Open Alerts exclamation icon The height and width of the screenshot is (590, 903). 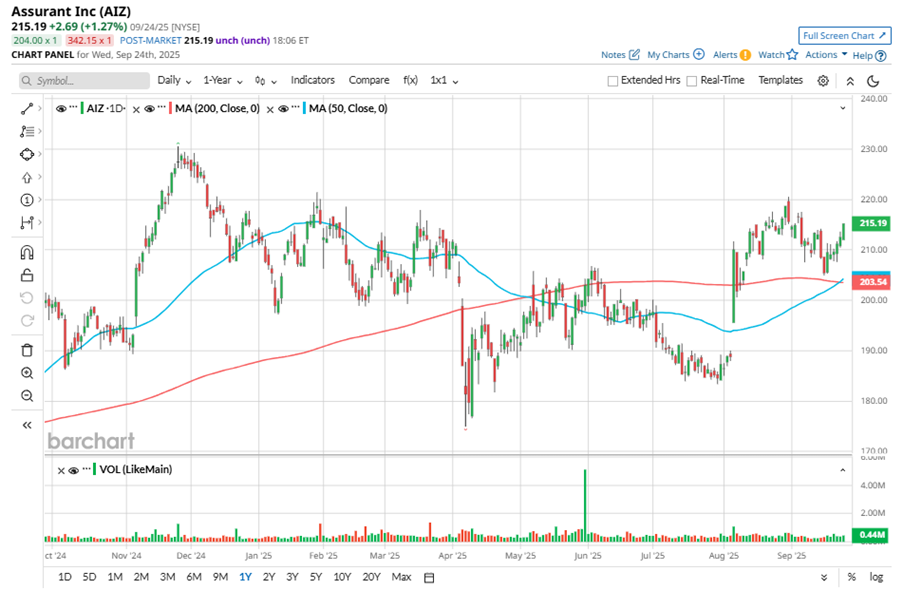745,55
